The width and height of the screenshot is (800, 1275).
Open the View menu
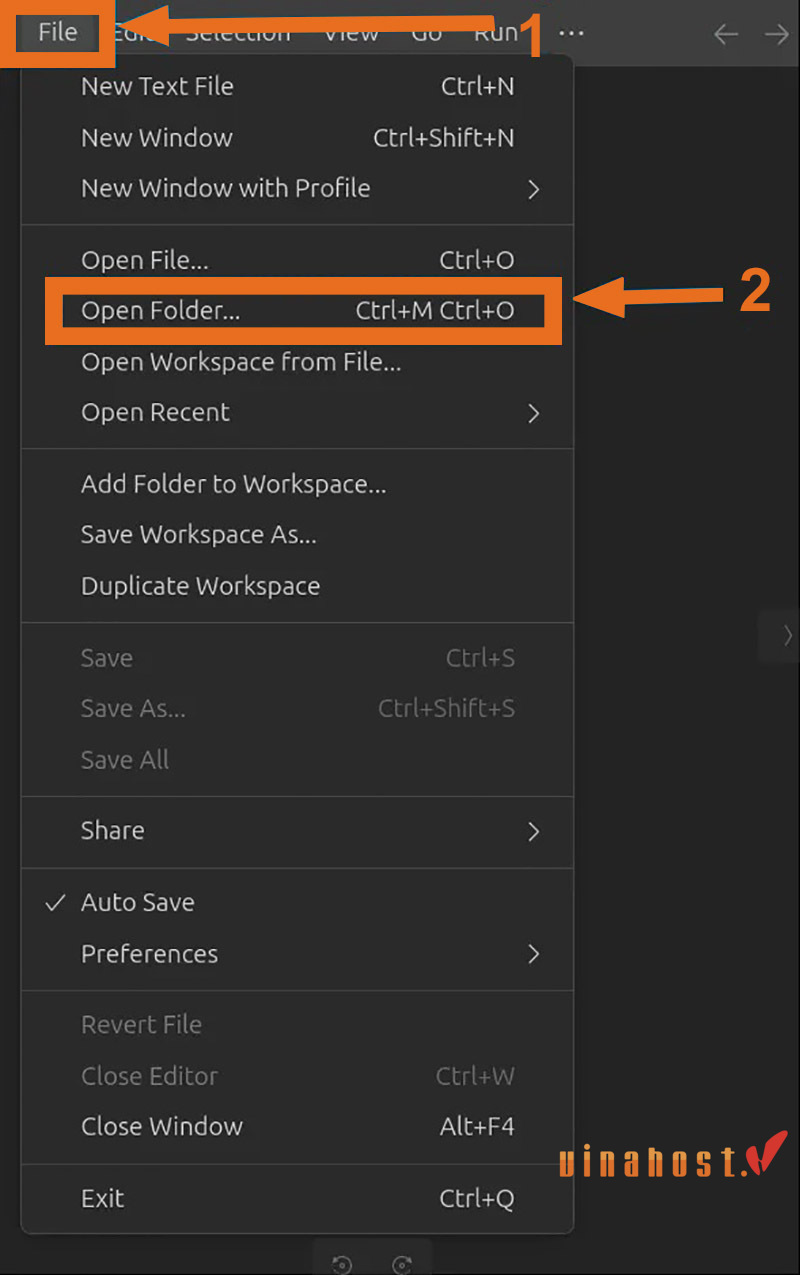pos(351,32)
